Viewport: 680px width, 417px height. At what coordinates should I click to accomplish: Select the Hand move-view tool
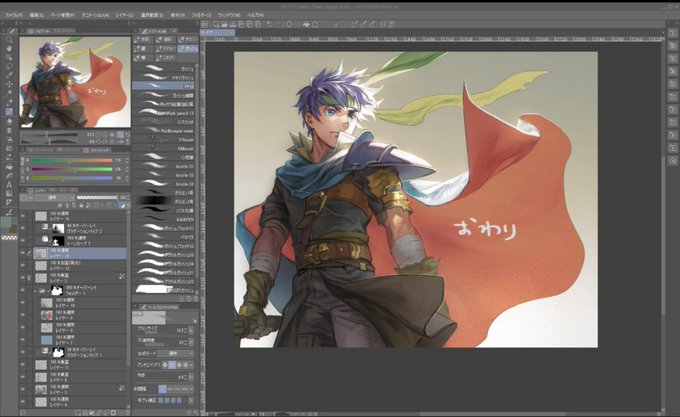tap(9, 48)
